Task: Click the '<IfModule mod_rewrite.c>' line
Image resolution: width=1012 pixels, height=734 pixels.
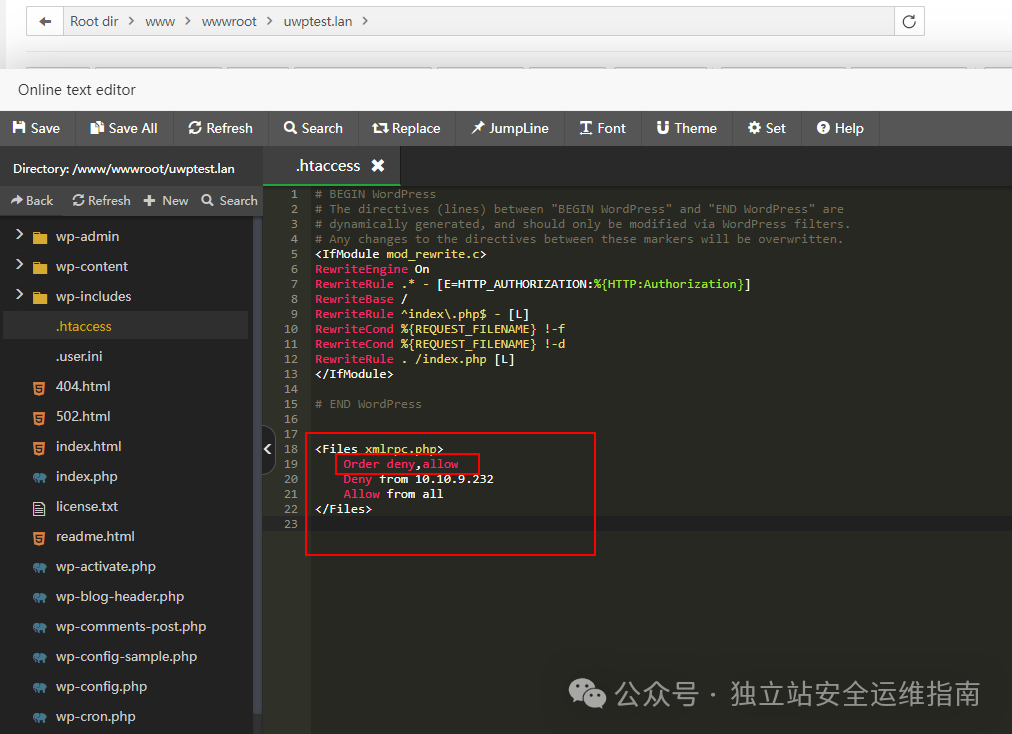Action: tap(401, 254)
